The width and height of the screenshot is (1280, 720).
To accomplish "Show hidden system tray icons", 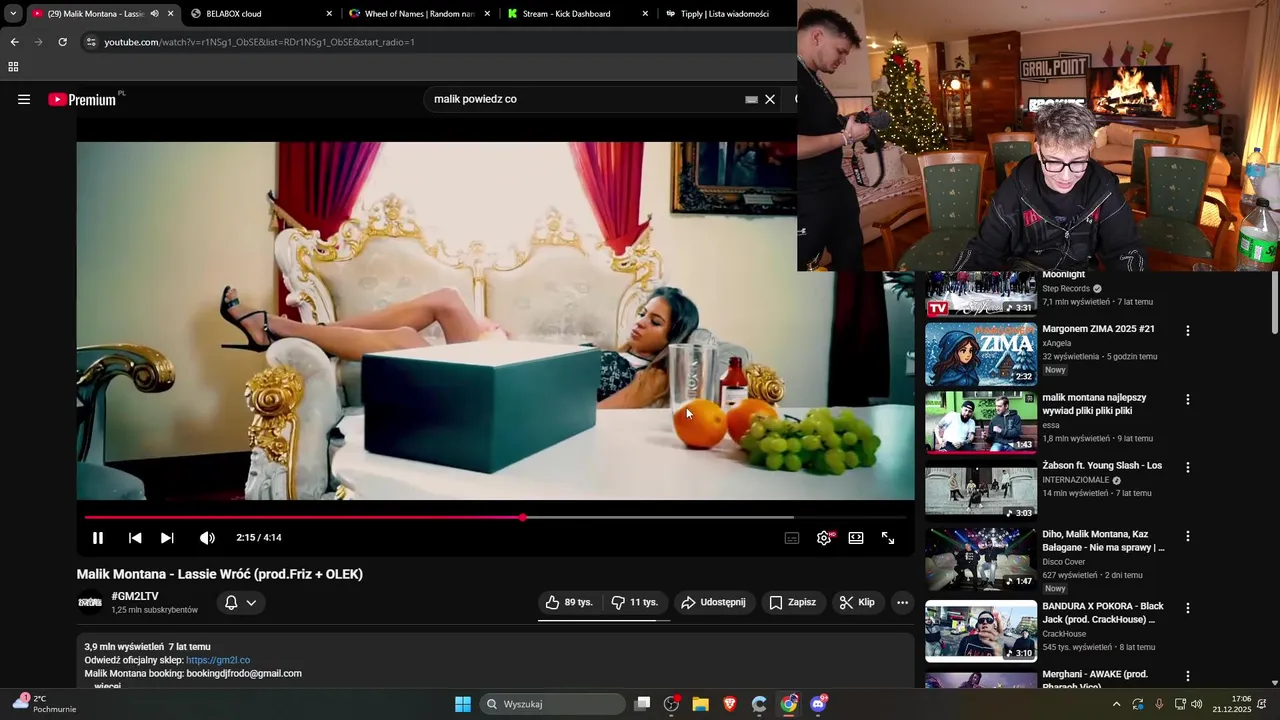I will pos(1116,704).
